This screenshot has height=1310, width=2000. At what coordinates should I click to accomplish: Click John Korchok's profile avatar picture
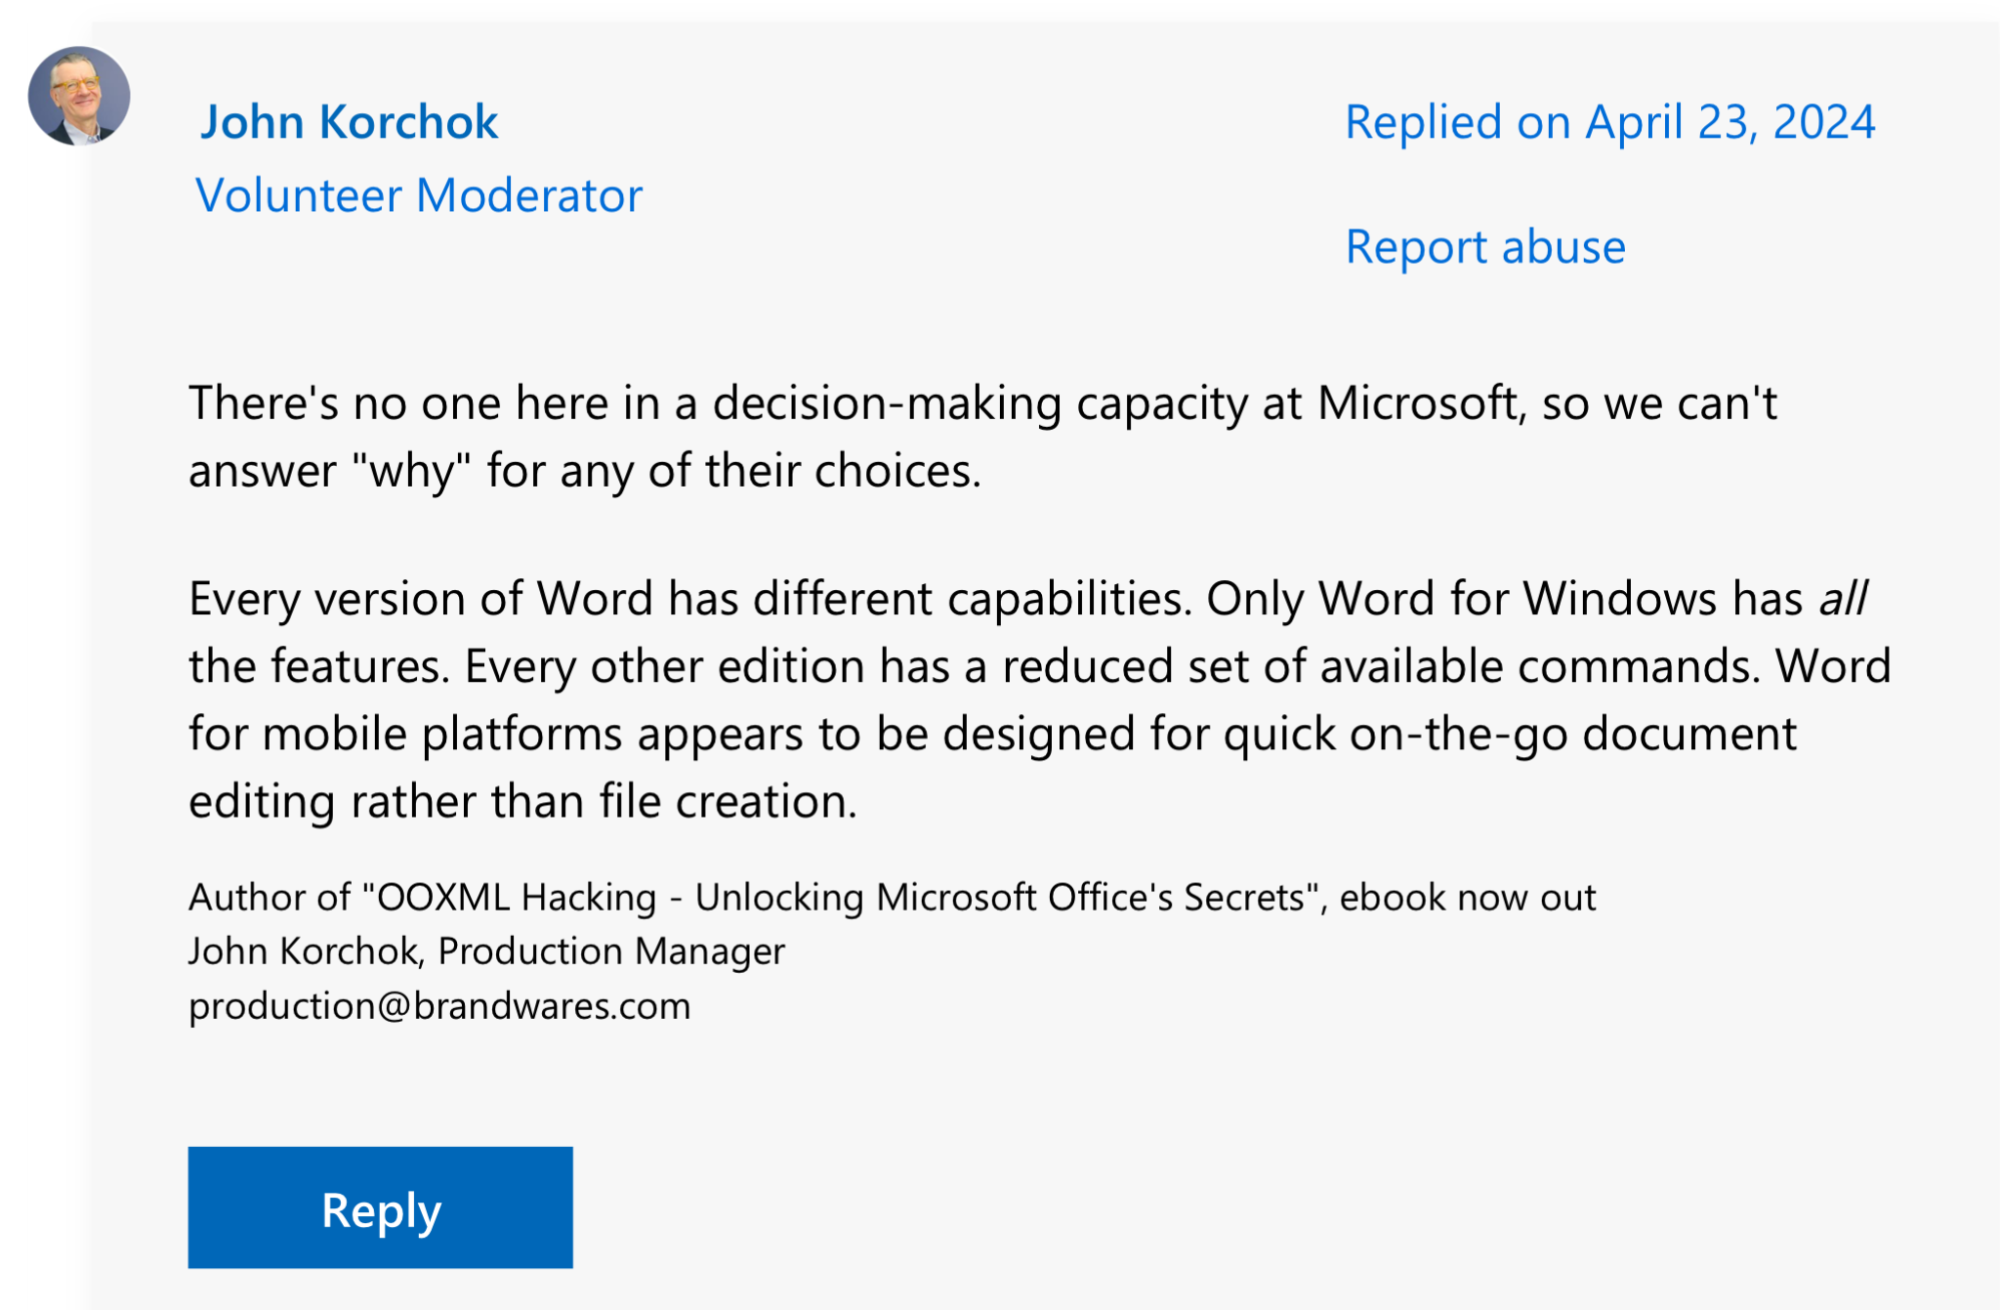(x=79, y=96)
